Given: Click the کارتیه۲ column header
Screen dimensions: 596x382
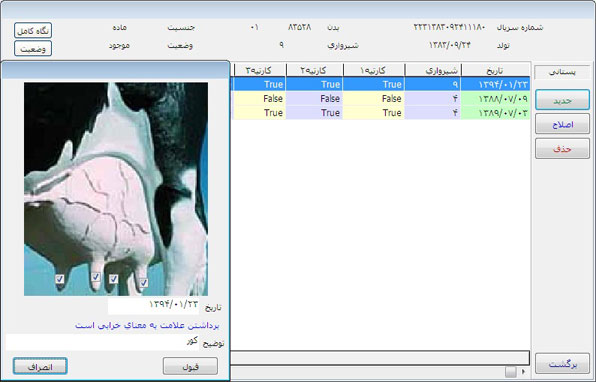Looking at the screenshot, I should [x=314, y=70].
